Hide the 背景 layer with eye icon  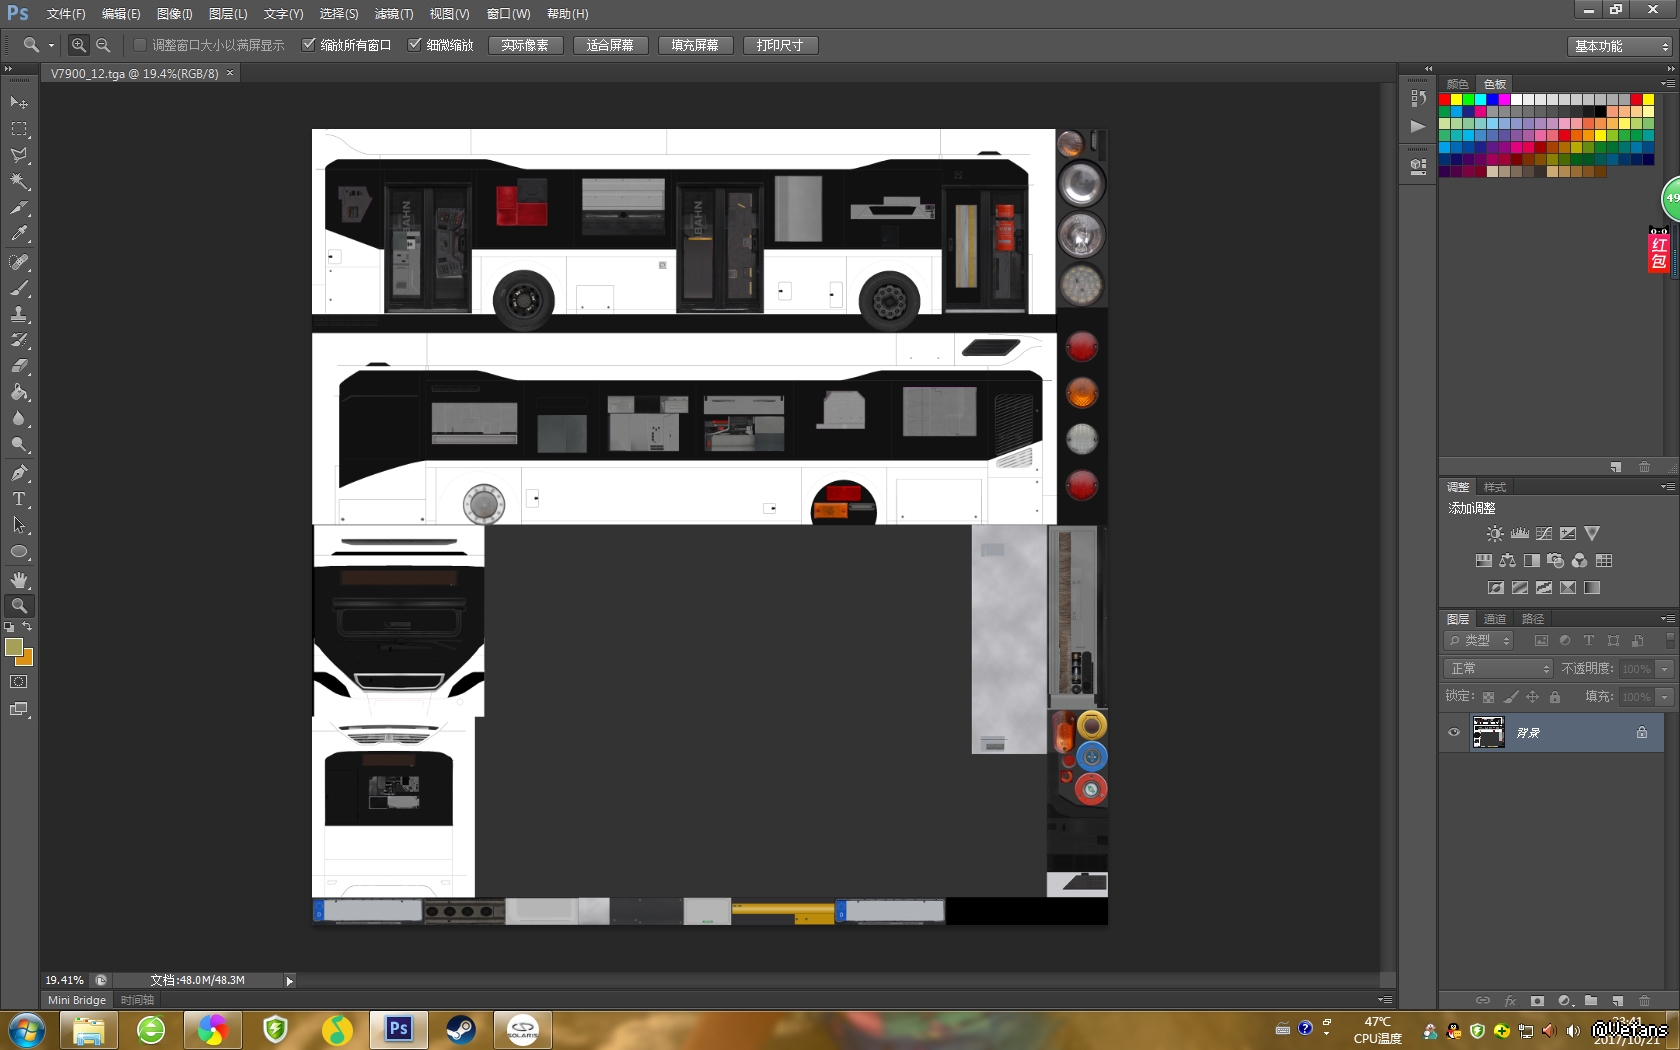(1454, 732)
